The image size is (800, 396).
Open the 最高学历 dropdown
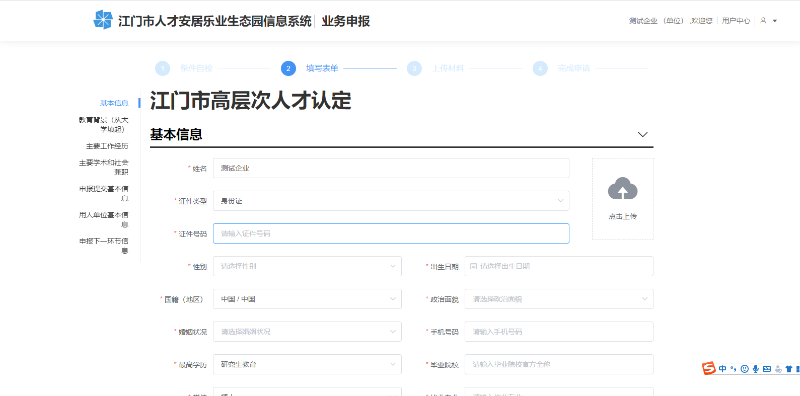307,364
